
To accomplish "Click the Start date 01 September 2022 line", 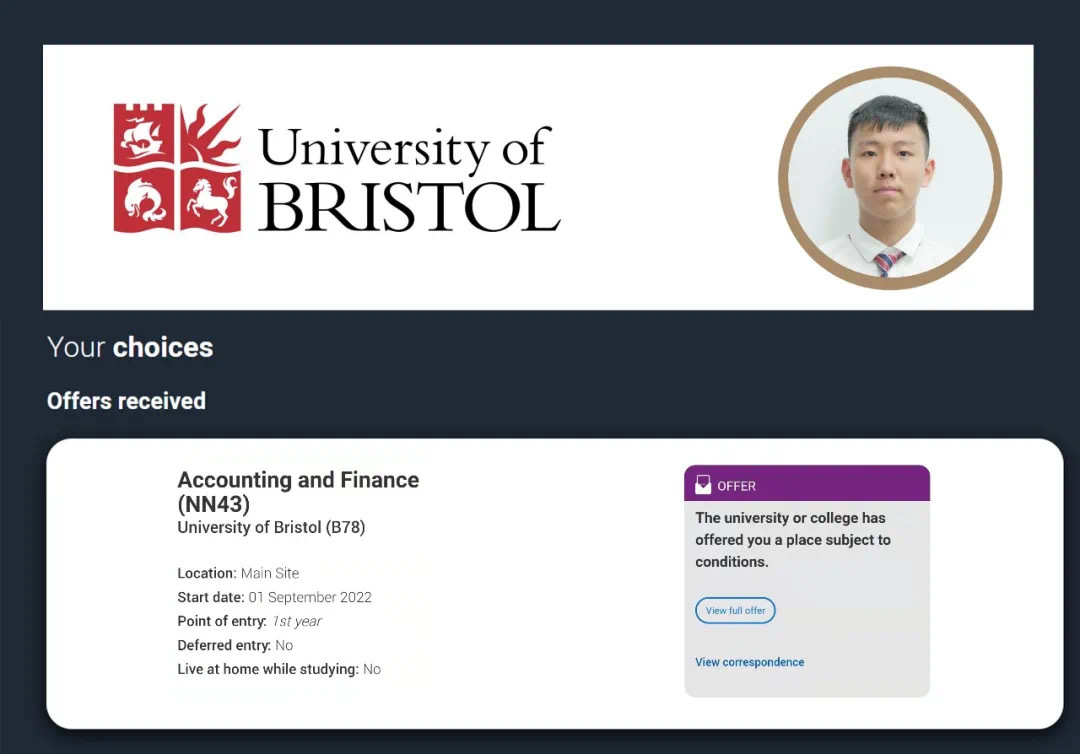I will pyautogui.click(x=274, y=597).
